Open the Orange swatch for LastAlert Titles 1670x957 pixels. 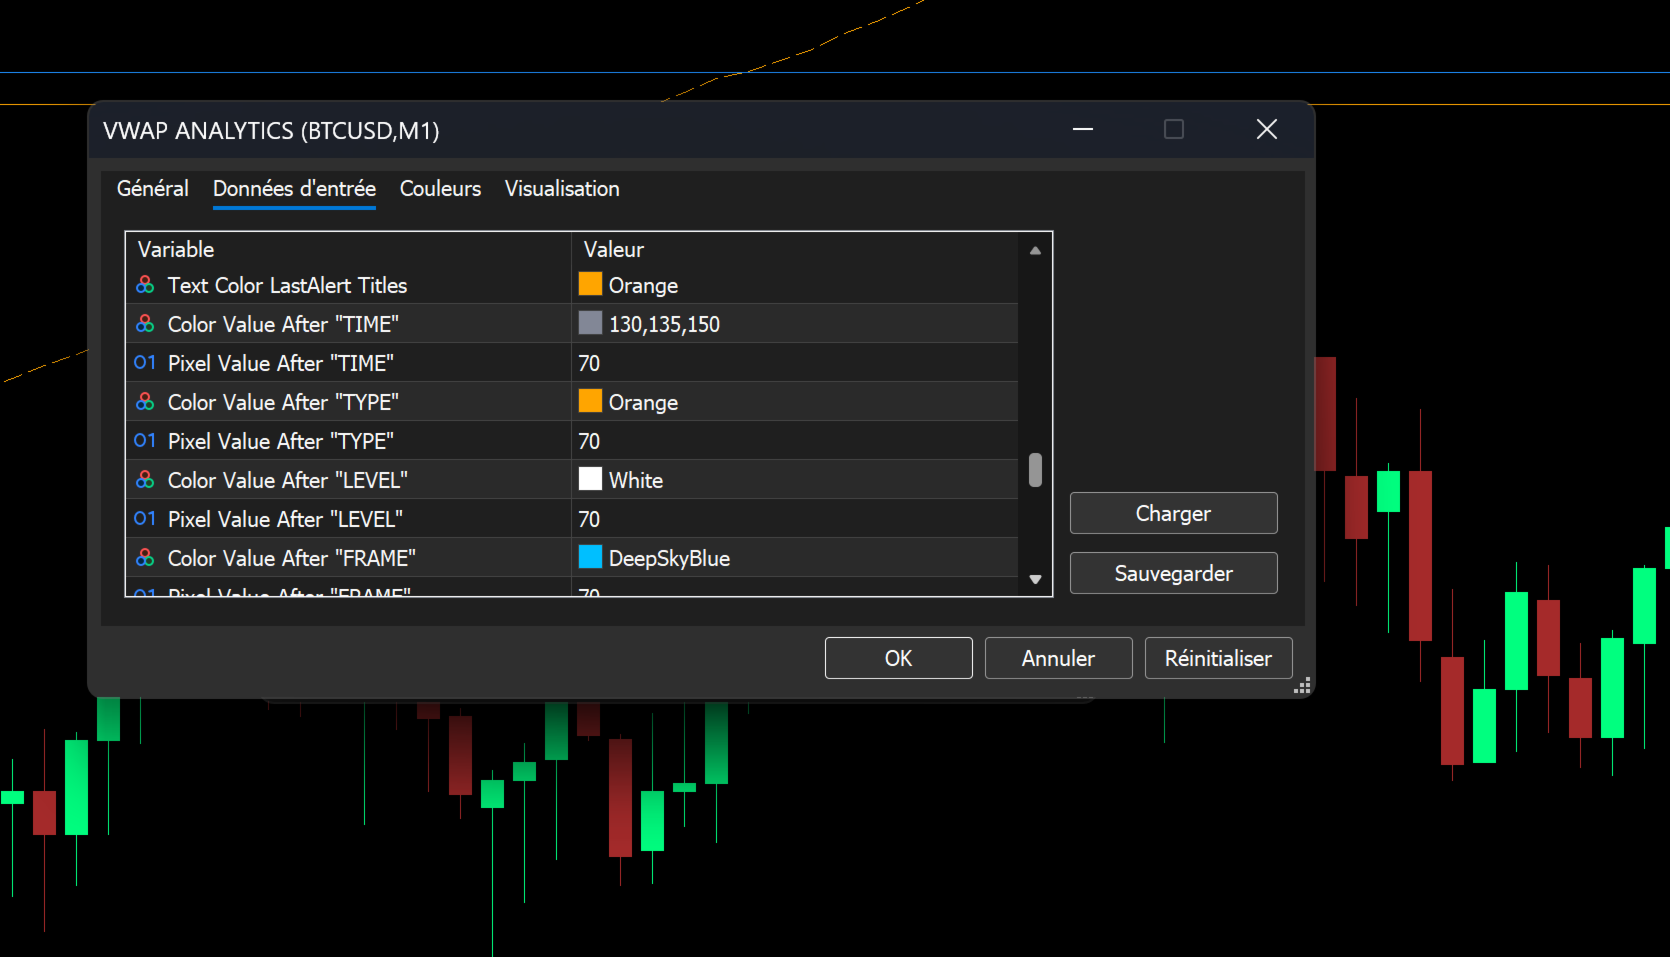tap(590, 284)
